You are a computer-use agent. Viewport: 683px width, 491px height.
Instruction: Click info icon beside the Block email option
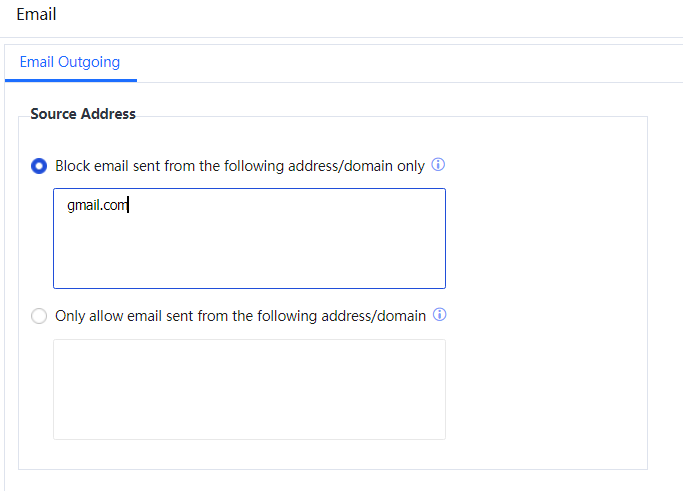click(x=438, y=165)
